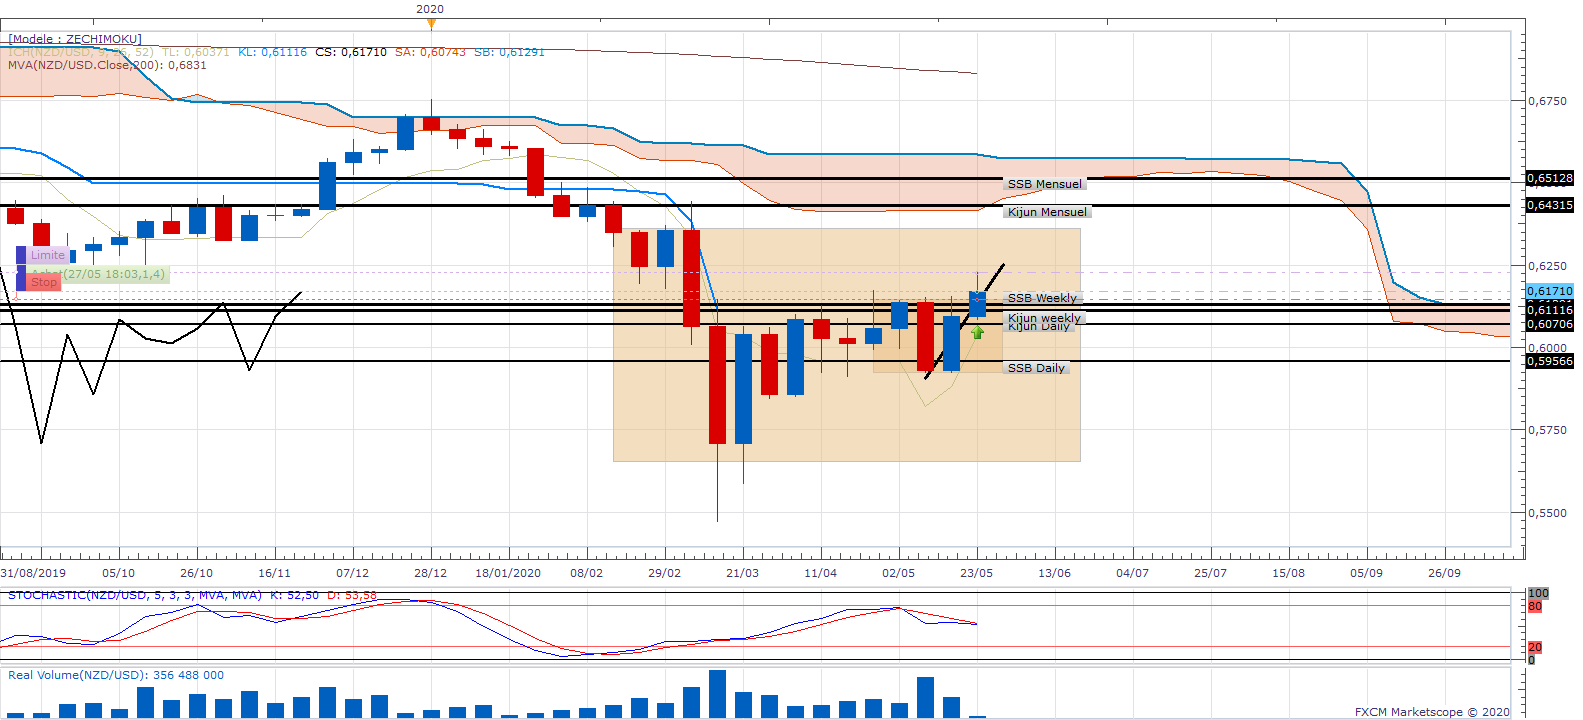Select the SSB Daily line label
1583x720 pixels.
pyautogui.click(x=1036, y=368)
